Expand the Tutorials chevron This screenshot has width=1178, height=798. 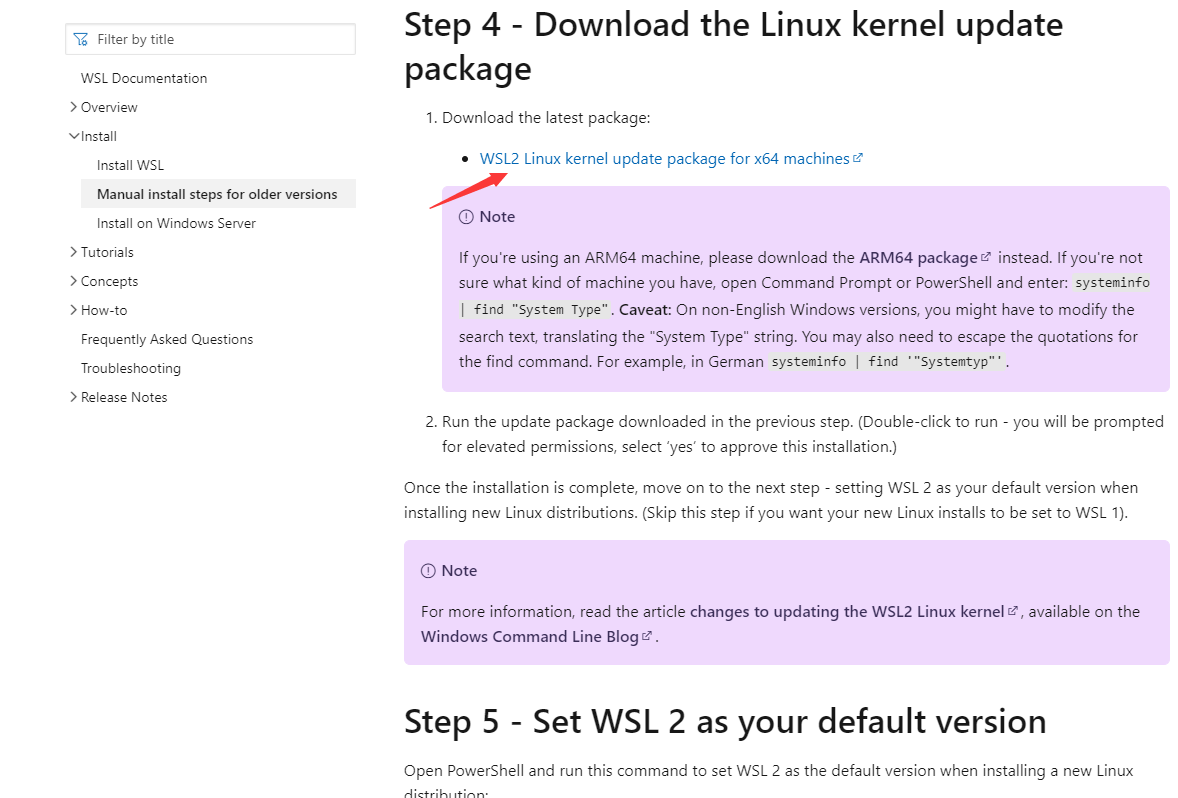(x=74, y=252)
